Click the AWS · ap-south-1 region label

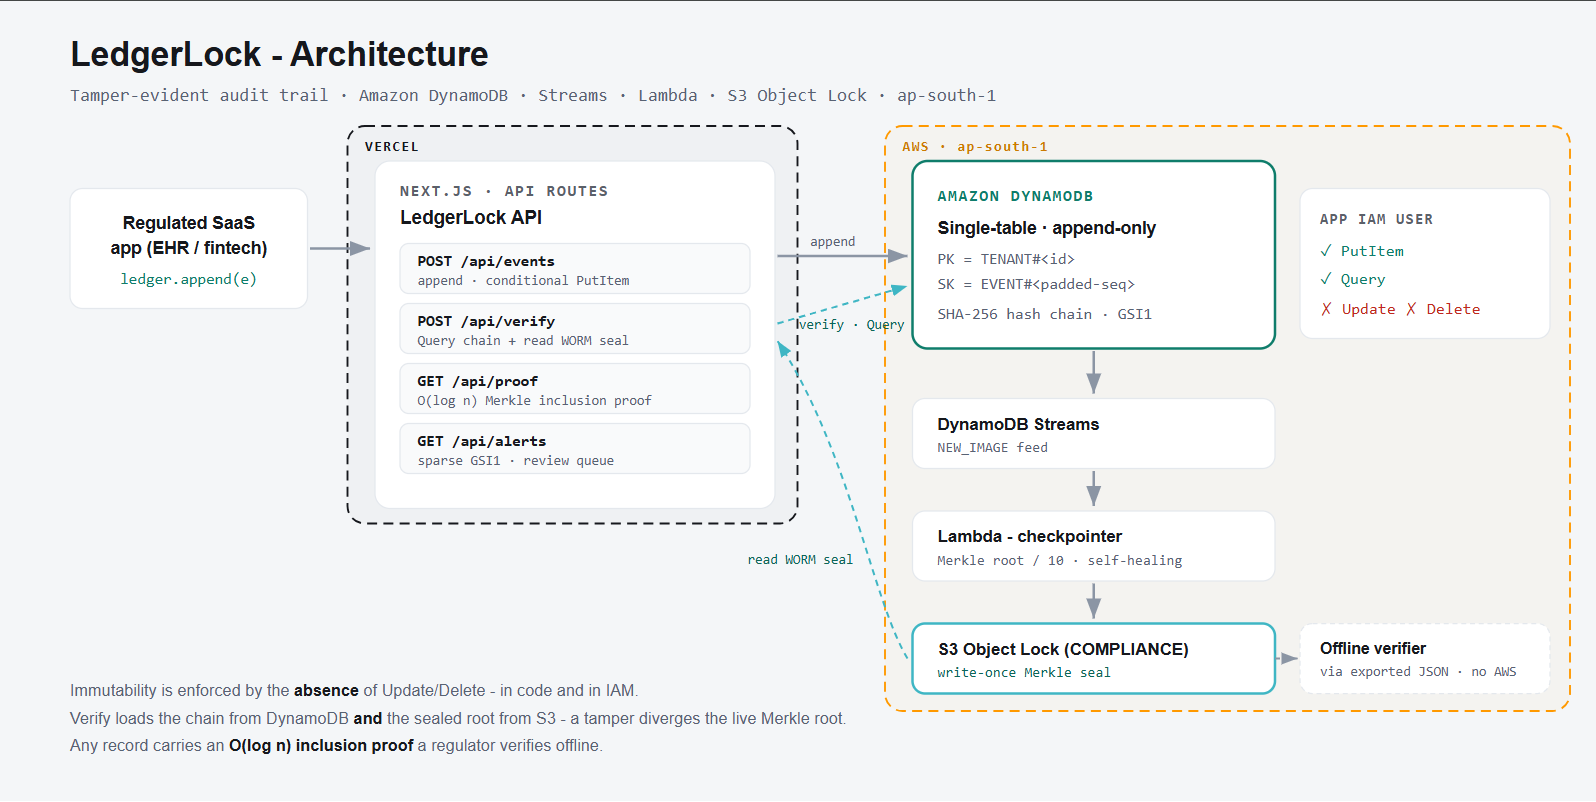[975, 146]
